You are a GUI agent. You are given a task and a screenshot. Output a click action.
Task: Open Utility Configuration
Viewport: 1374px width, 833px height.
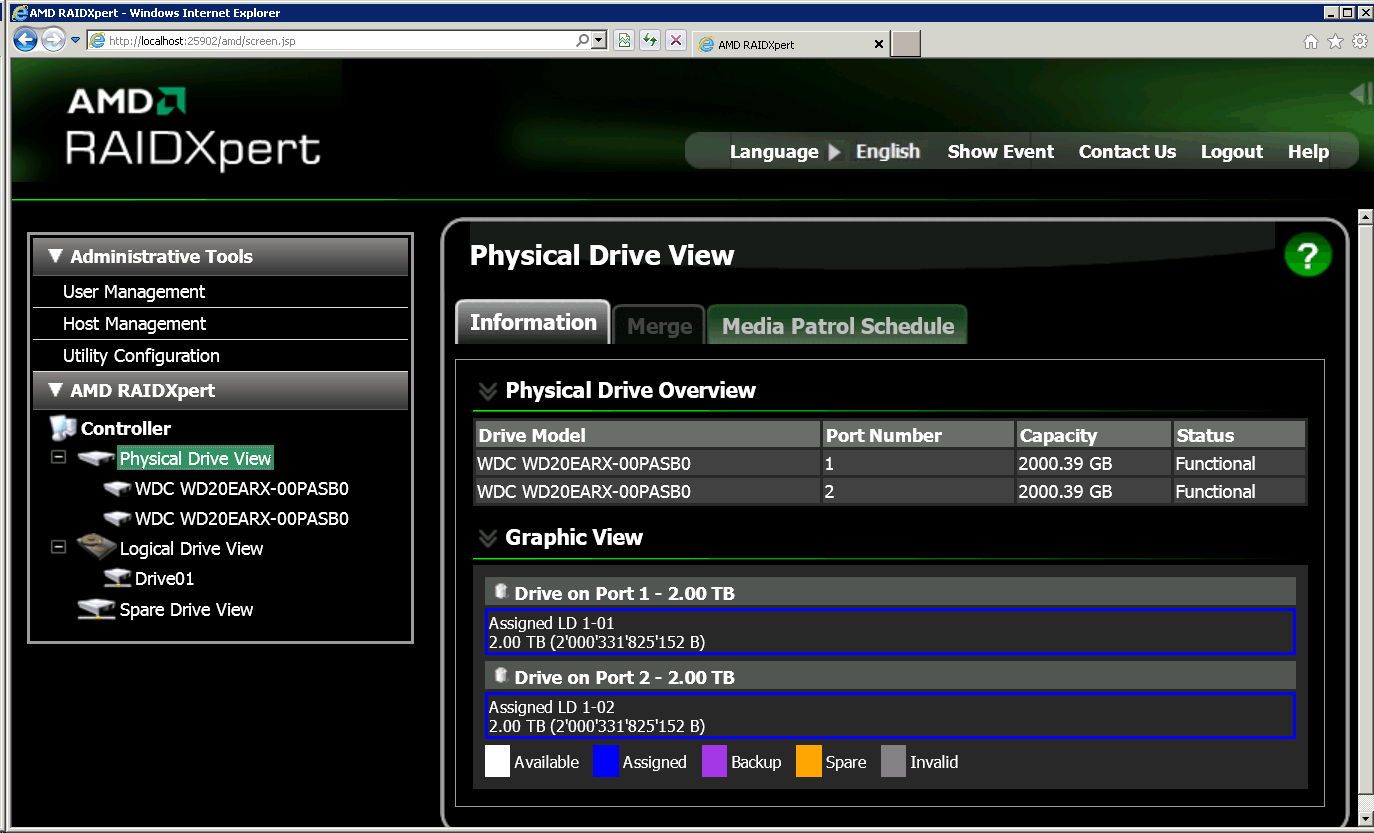pyautogui.click(x=141, y=356)
